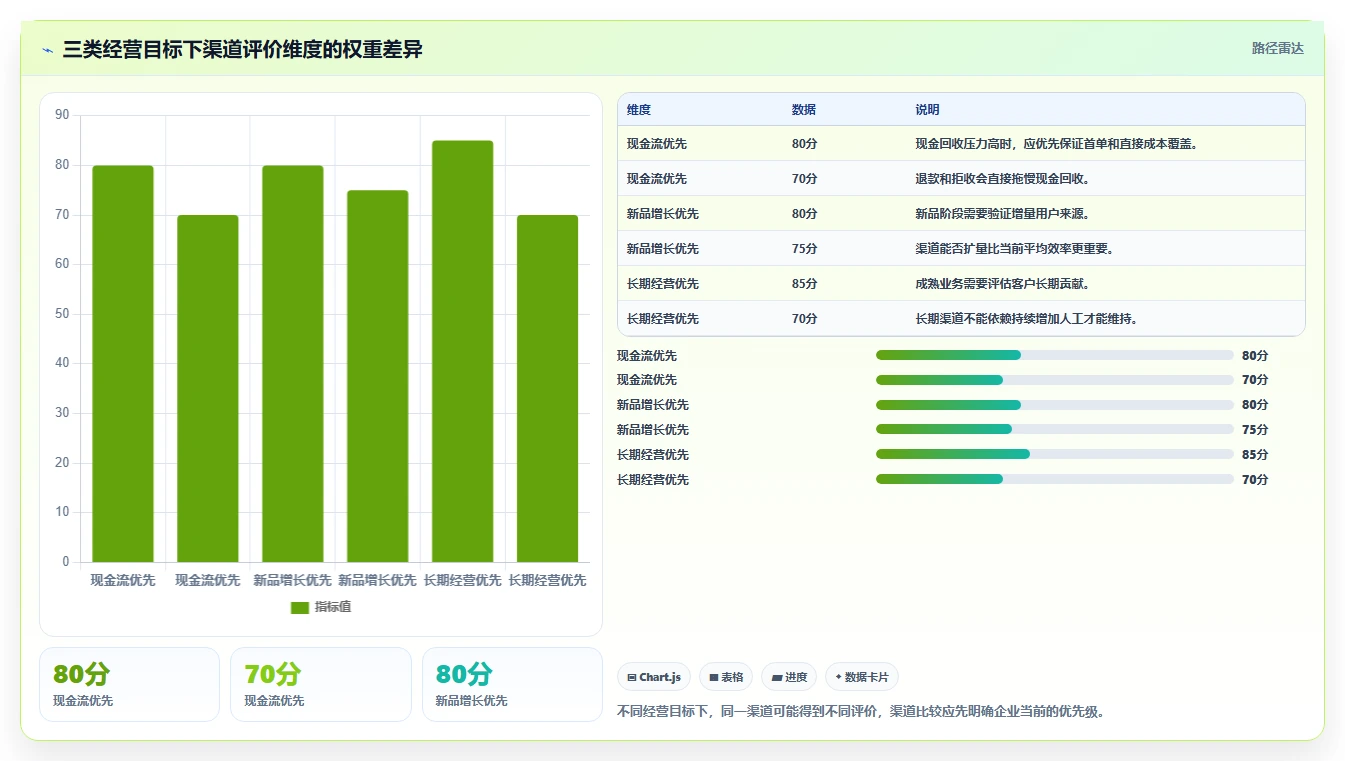
Task: Click the y-axis label 90
Action: (x=62, y=116)
